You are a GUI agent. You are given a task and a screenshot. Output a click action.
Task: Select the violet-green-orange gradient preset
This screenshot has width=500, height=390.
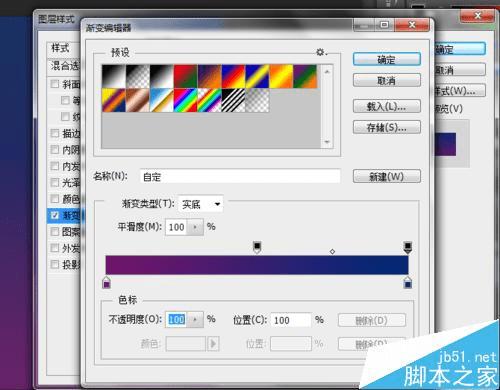coord(305,77)
